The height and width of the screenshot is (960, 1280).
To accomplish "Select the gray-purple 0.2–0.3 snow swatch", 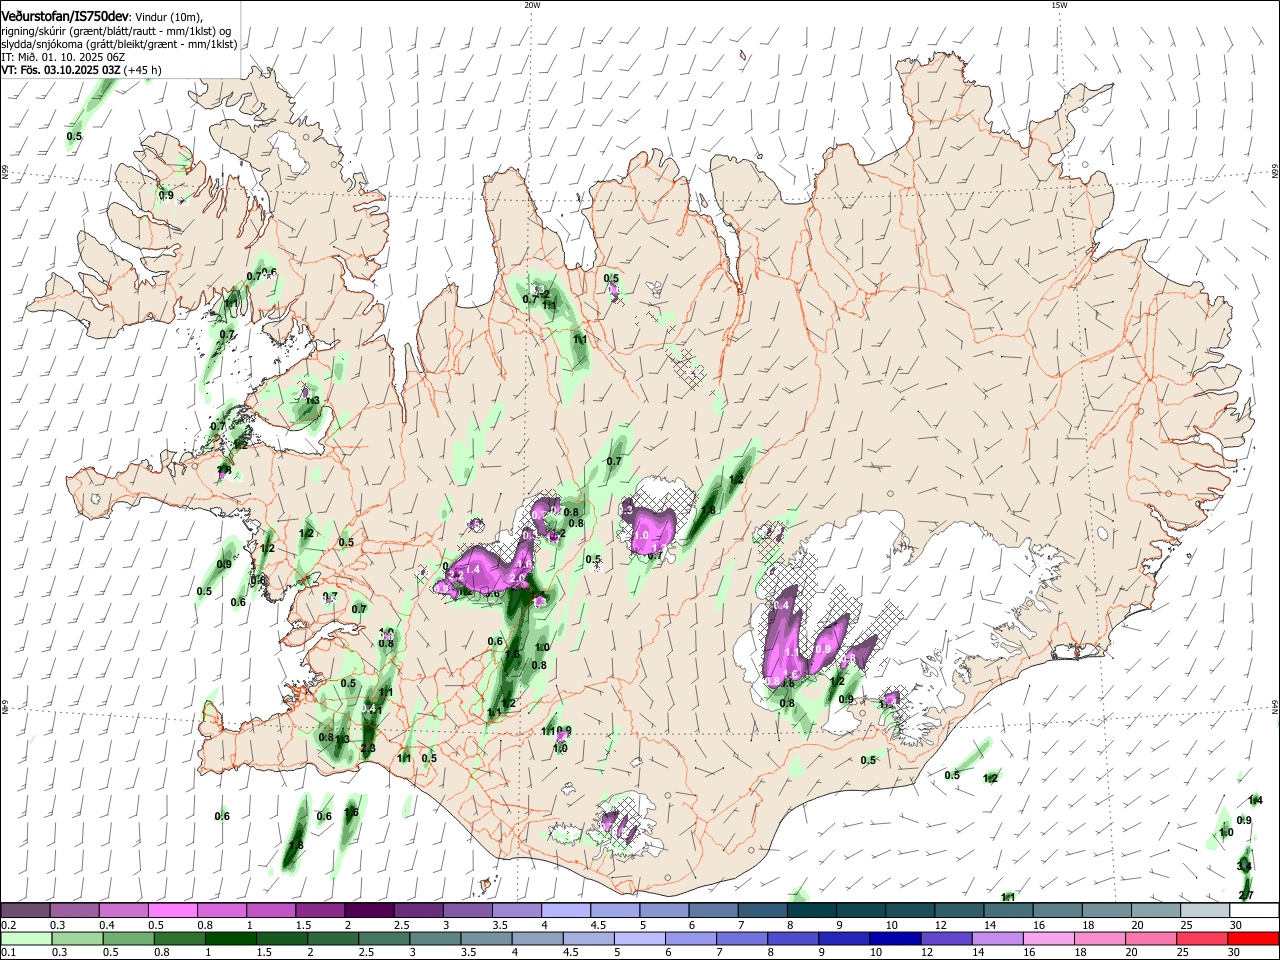I will coord(25,910).
